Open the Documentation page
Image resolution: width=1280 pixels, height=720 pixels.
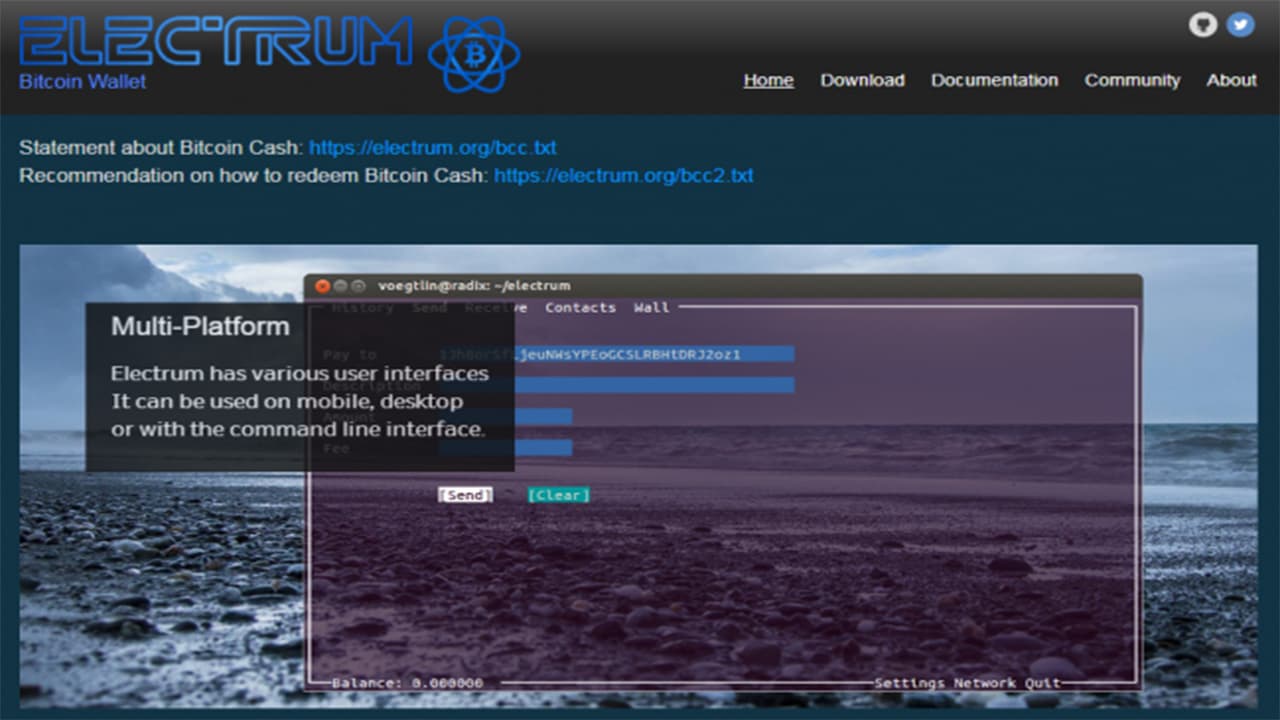tap(994, 80)
